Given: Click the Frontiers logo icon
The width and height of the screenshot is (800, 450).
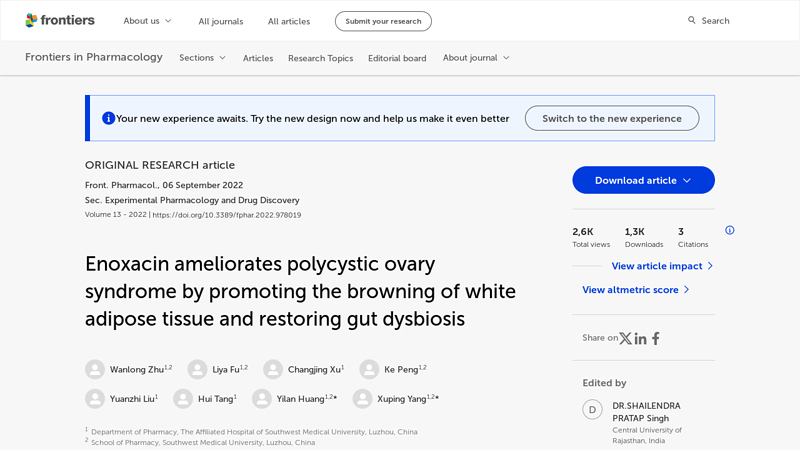Looking at the screenshot, I should coord(32,21).
